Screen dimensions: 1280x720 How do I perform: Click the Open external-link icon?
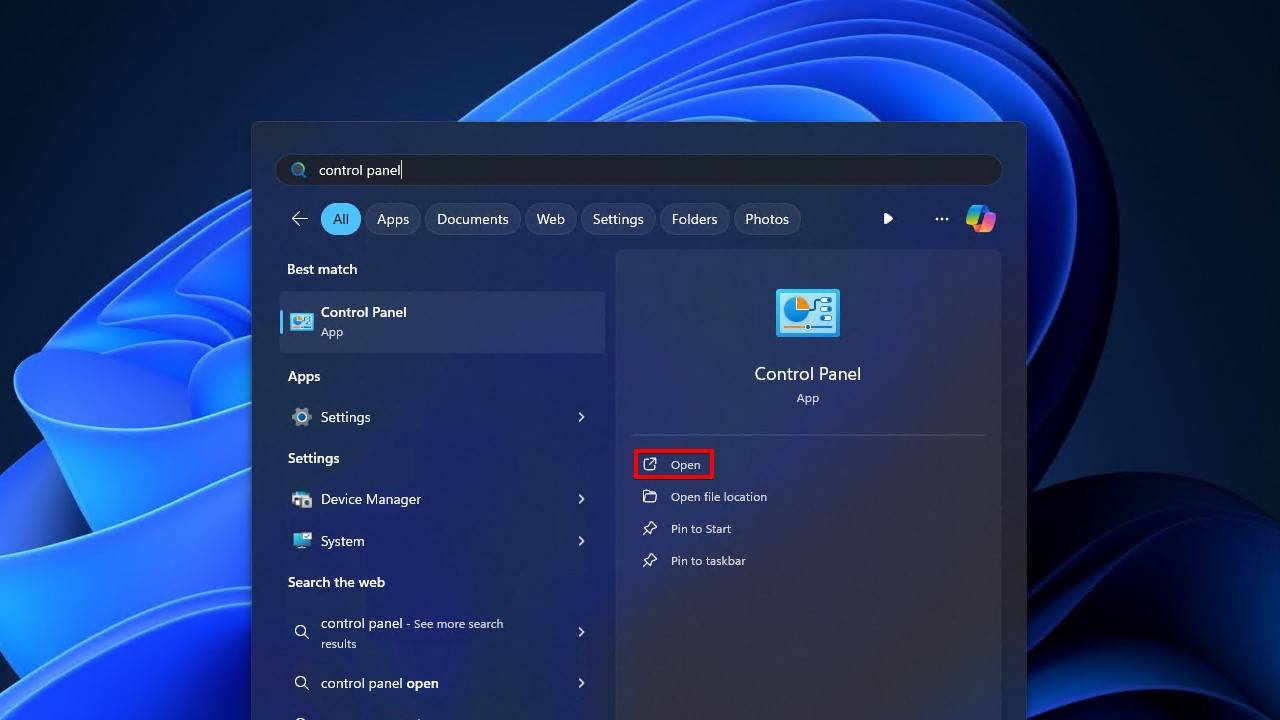(x=650, y=464)
